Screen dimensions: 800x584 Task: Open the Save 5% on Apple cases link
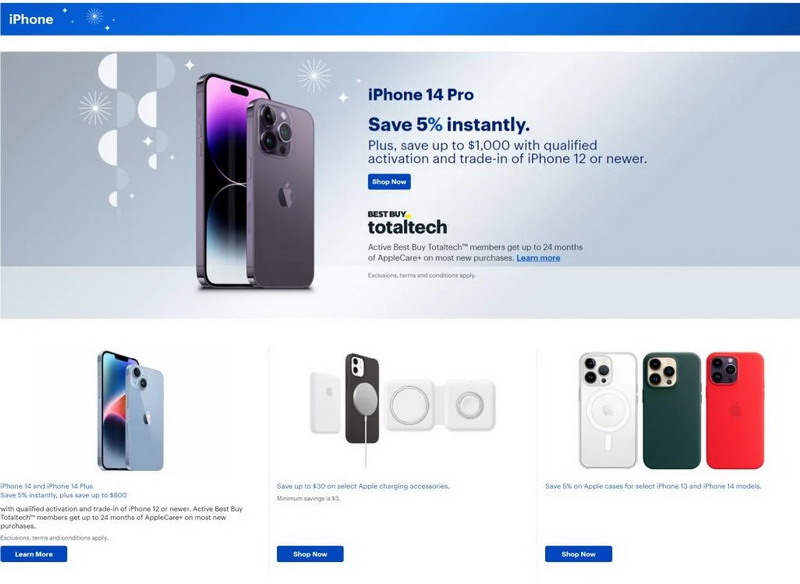point(652,486)
